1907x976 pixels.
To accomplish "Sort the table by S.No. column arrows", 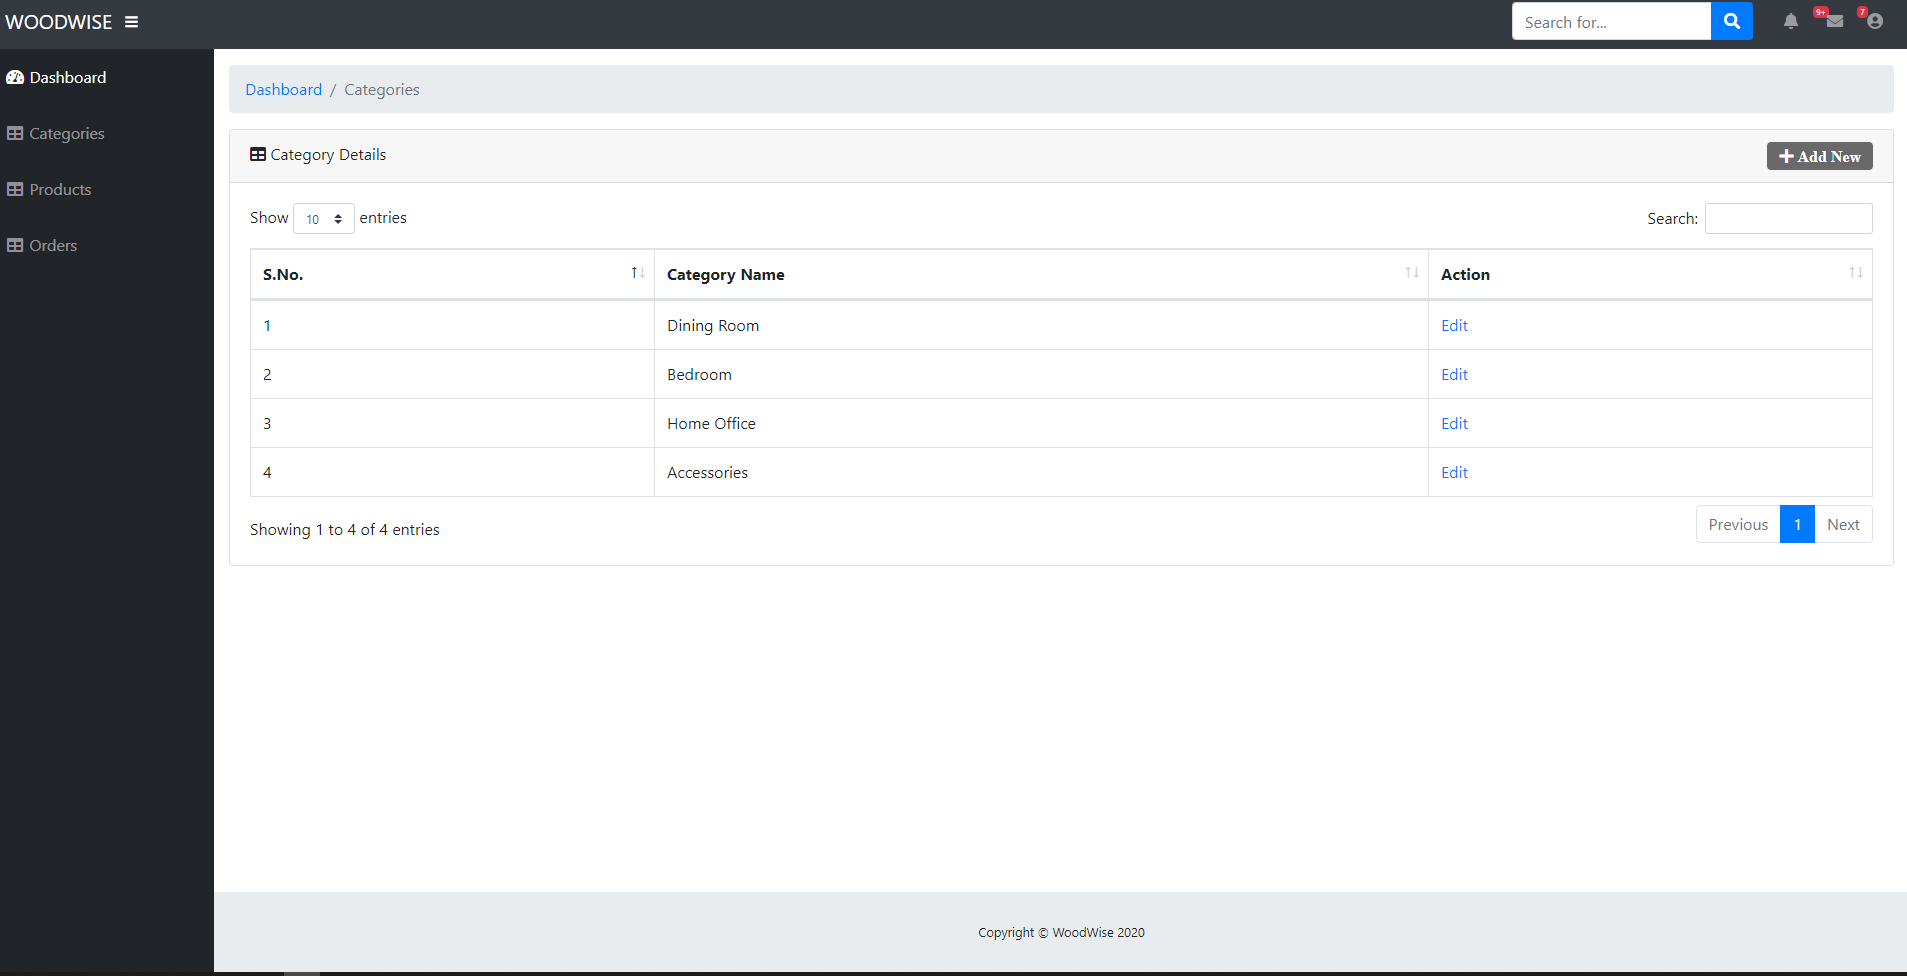I will [637, 273].
